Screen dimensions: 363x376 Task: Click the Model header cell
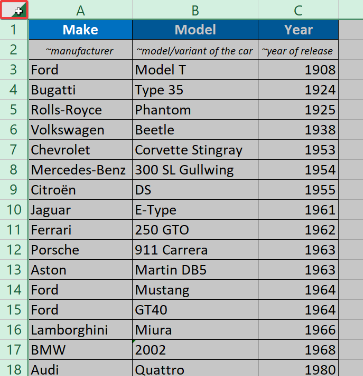click(x=195, y=30)
